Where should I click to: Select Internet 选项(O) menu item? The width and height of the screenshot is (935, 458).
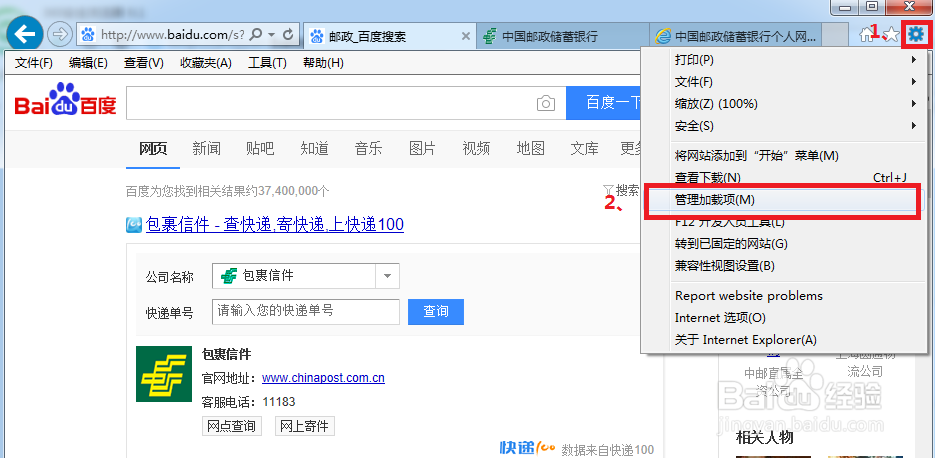coord(784,318)
